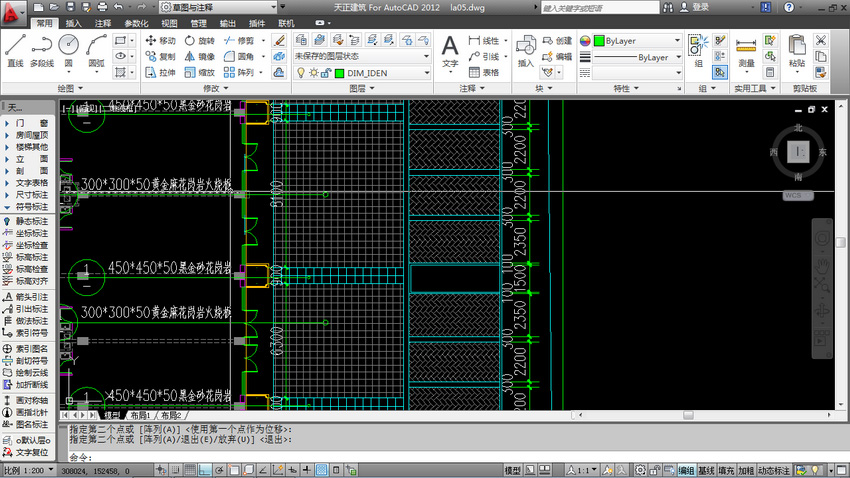Image resolution: width=850 pixels, height=478 pixels.
Task: Expand the 修改 panel
Action: [x=216, y=88]
